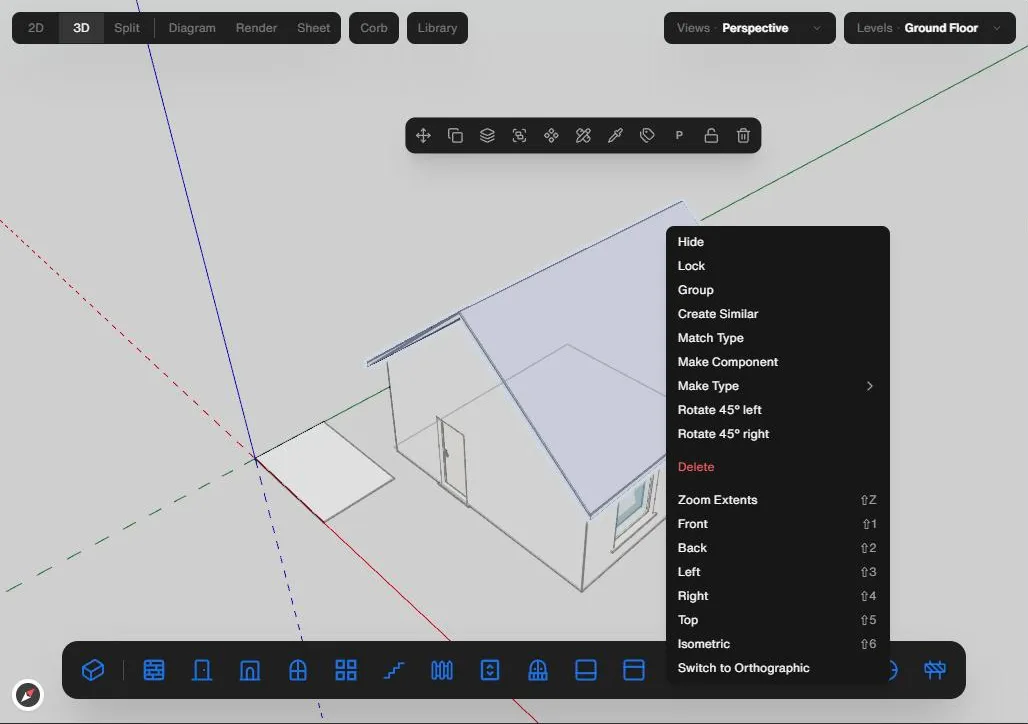Click Switch to Orthographic

(778, 668)
